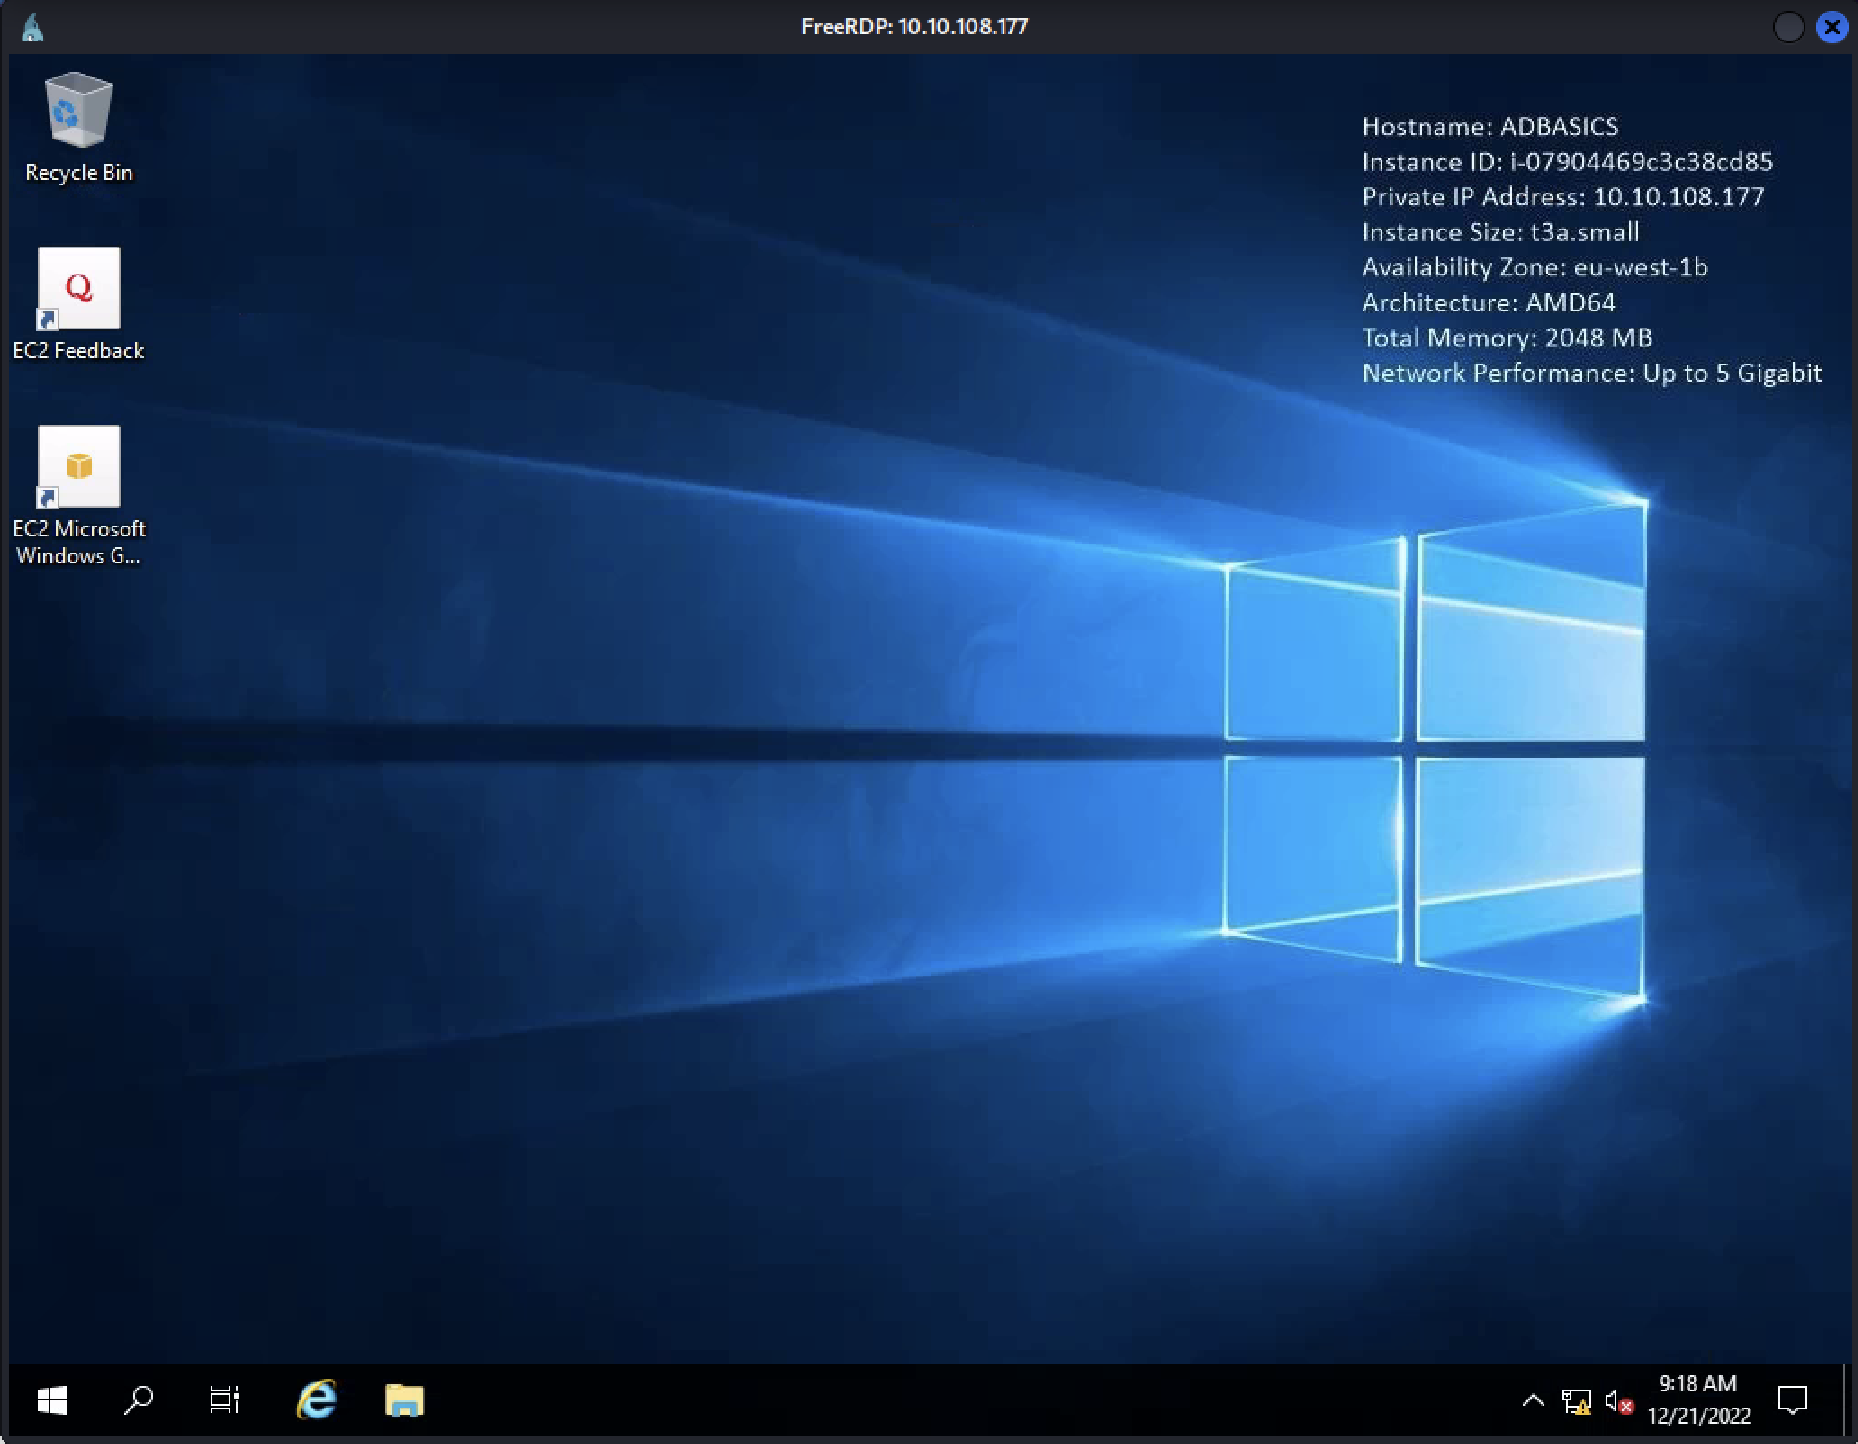The width and height of the screenshot is (1858, 1444).
Task: Close the FreeRDP window
Action: coord(1832,27)
